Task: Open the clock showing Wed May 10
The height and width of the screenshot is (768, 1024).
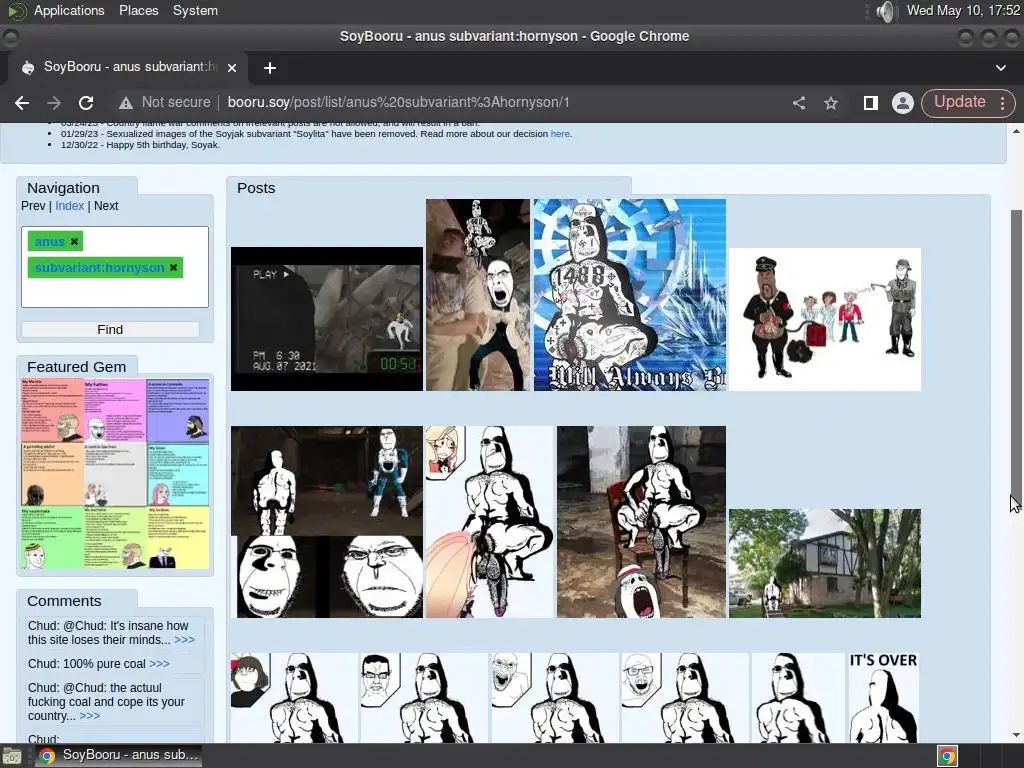Action: tap(963, 10)
